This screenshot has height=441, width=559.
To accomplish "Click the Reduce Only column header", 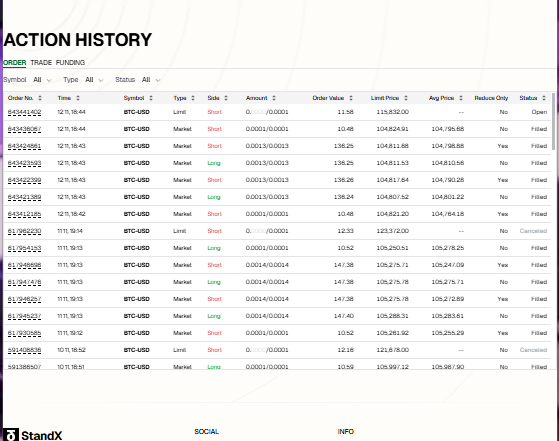I will click(x=491, y=98).
